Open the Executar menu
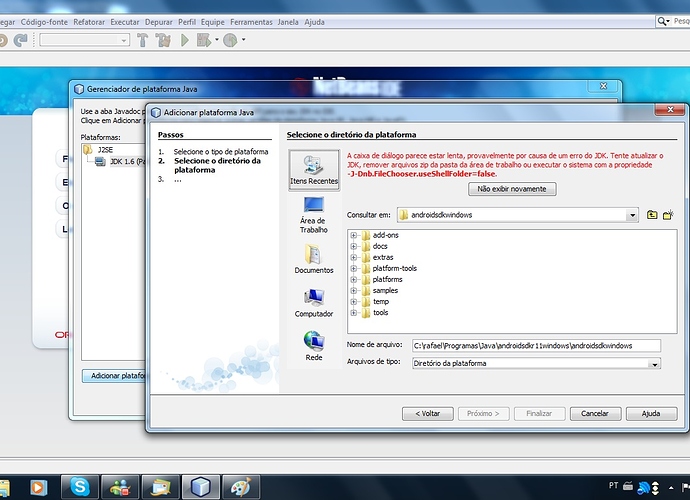Screen dimensions: 690x500 pyautogui.click(x=125, y=22)
